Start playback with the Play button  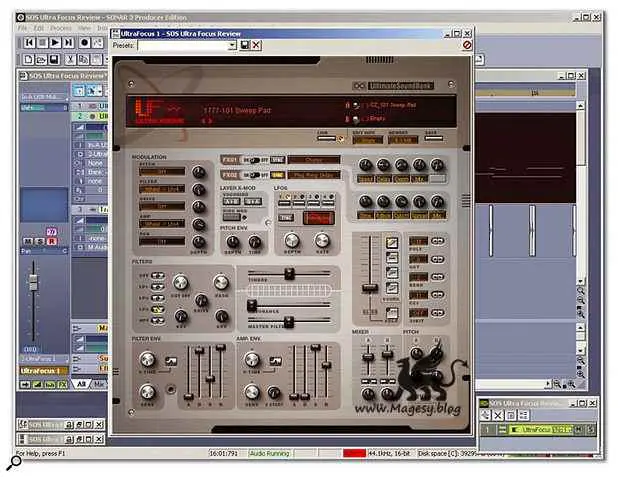[x=55, y=42]
